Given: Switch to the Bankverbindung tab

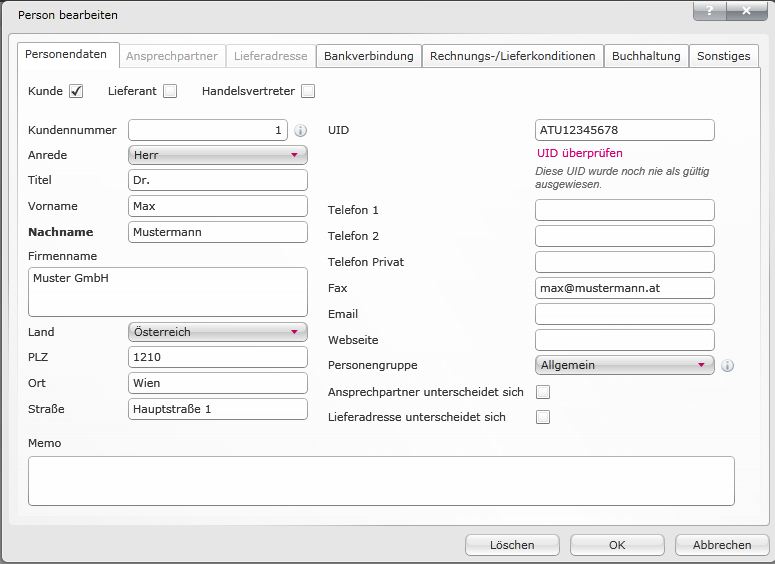Looking at the screenshot, I should (368, 56).
